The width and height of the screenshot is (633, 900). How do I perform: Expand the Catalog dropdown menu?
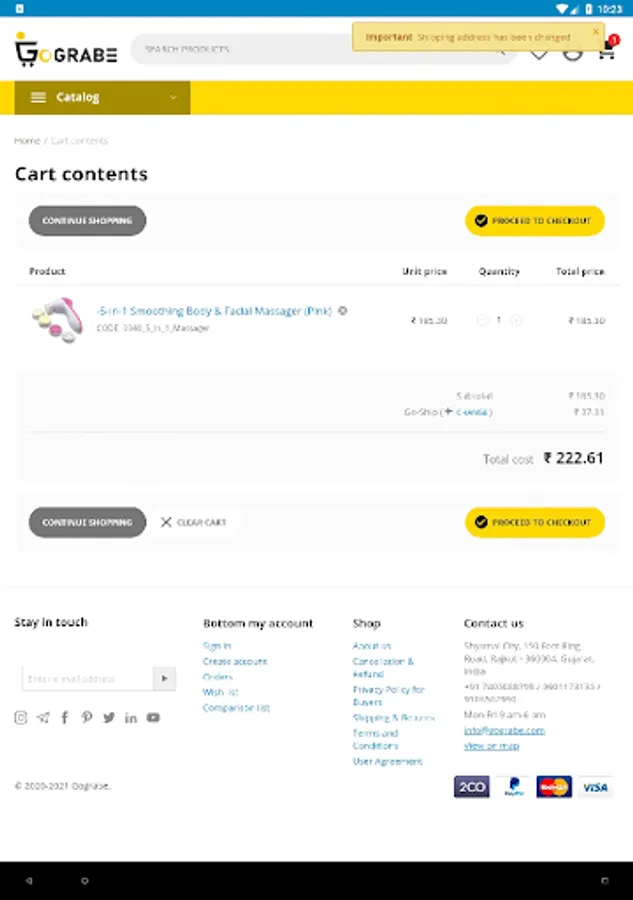(102, 97)
